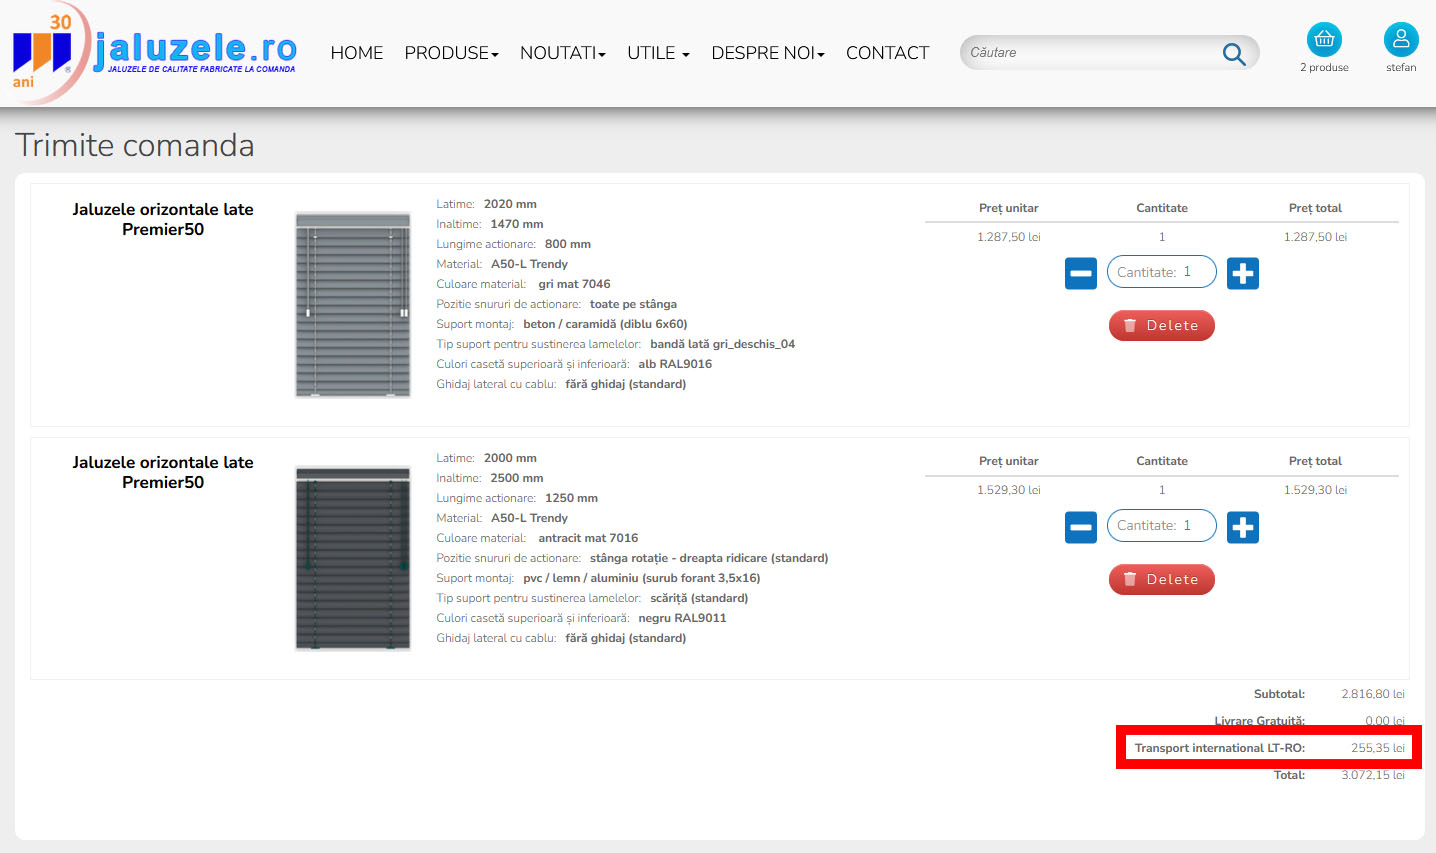This screenshot has height=853, width=1436.
Task: Expand the DESPRE NOI dropdown menu
Action: pyautogui.click(x=767, y=53)
